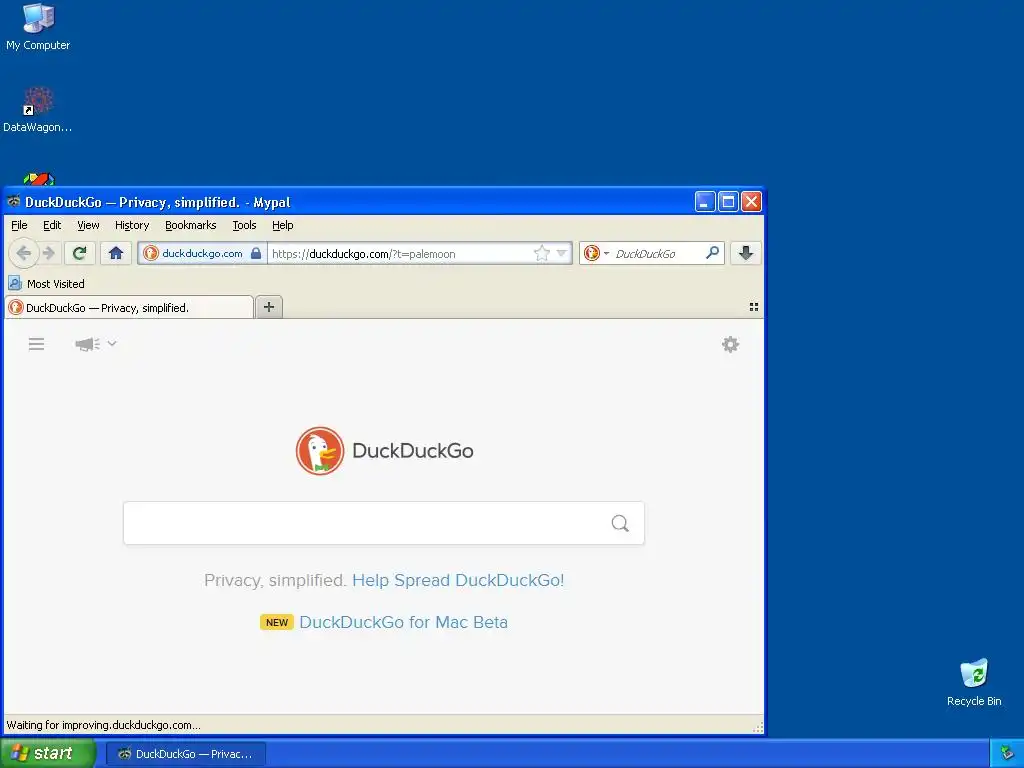Click the DuckDuckGo duck logo
This screenshot has height=768, width=1024.
coord(320,451)
